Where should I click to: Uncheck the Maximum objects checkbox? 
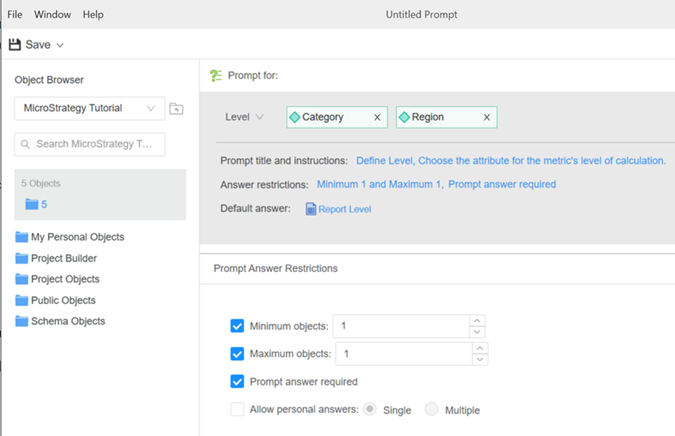click(237, 354)
